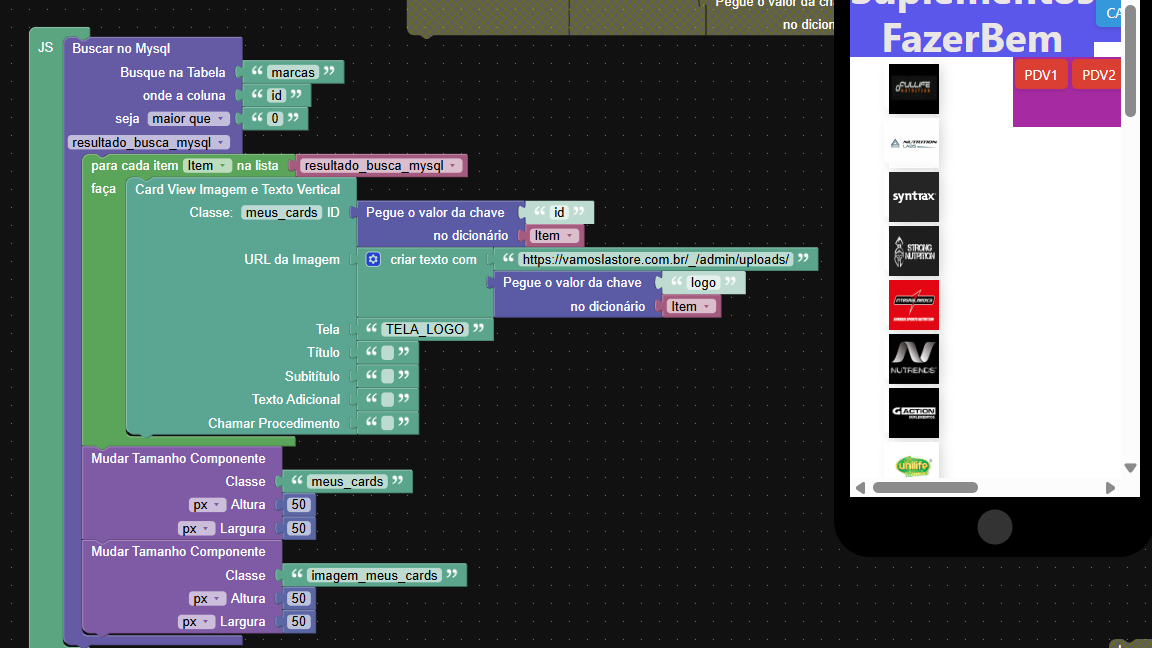Open the Strong Nutrition logo card

point(913,251)
